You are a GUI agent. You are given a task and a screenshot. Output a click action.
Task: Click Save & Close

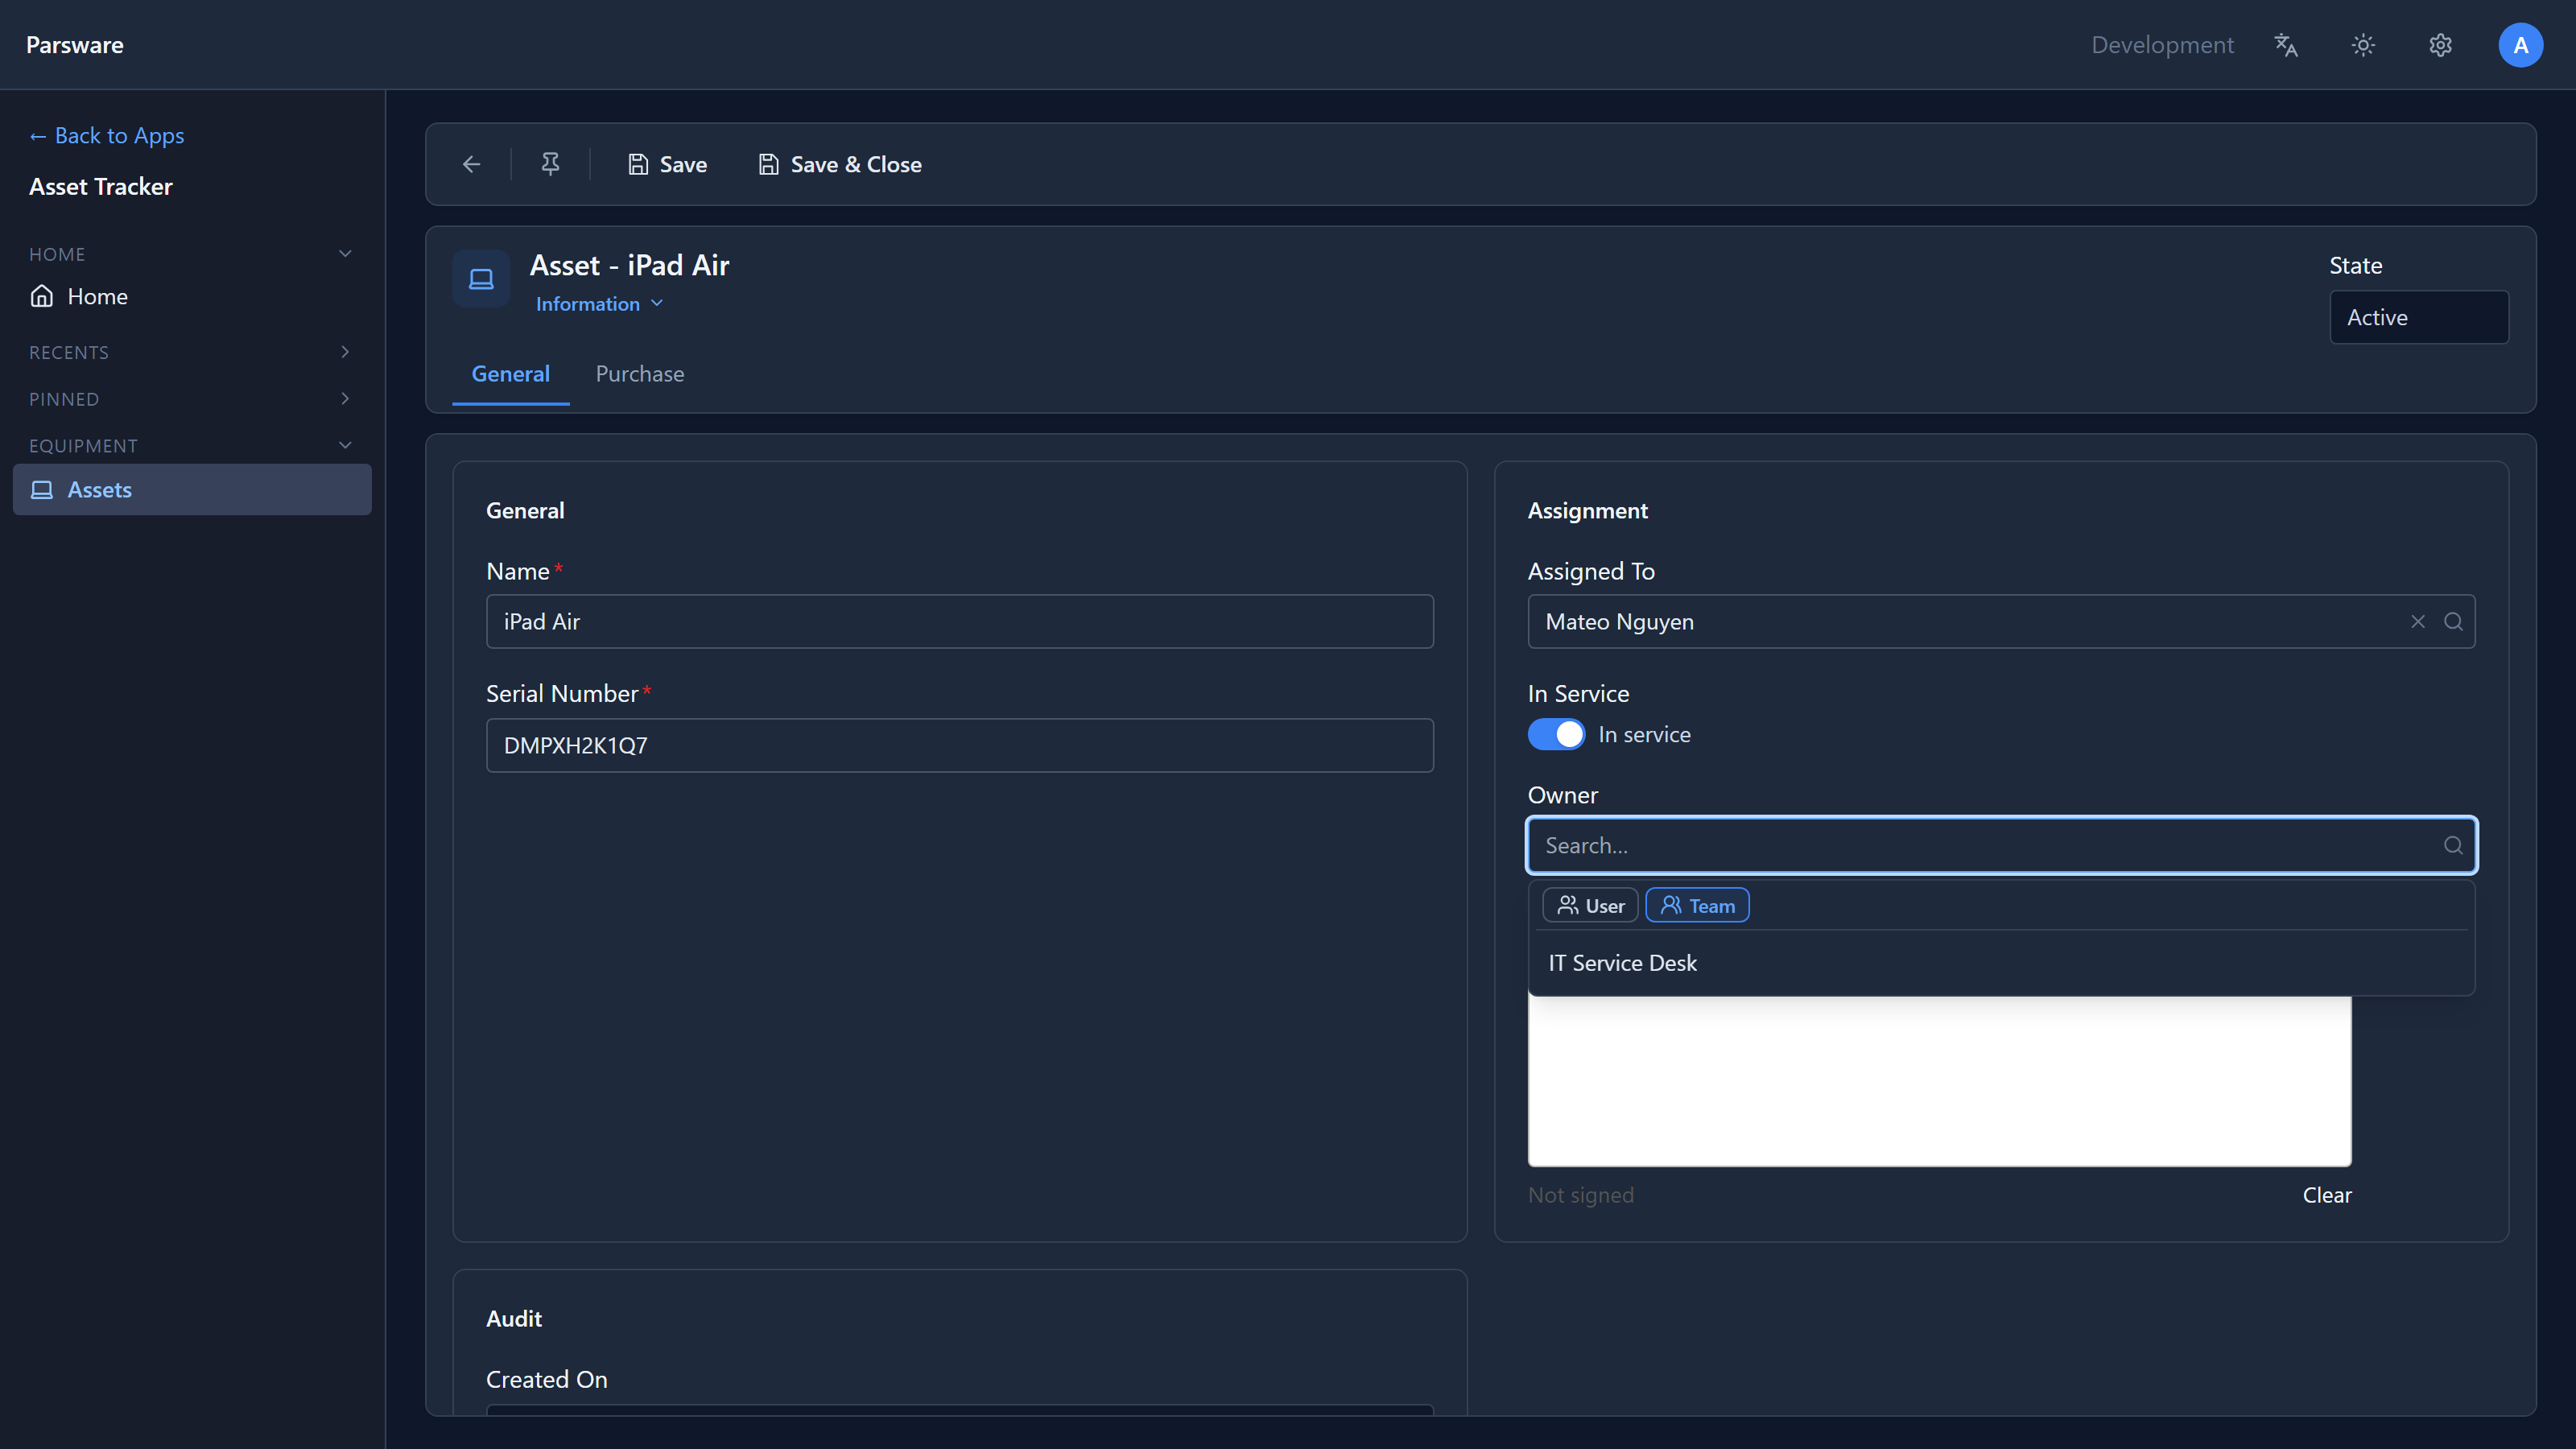pyautogui.click(x=840, y=165)
